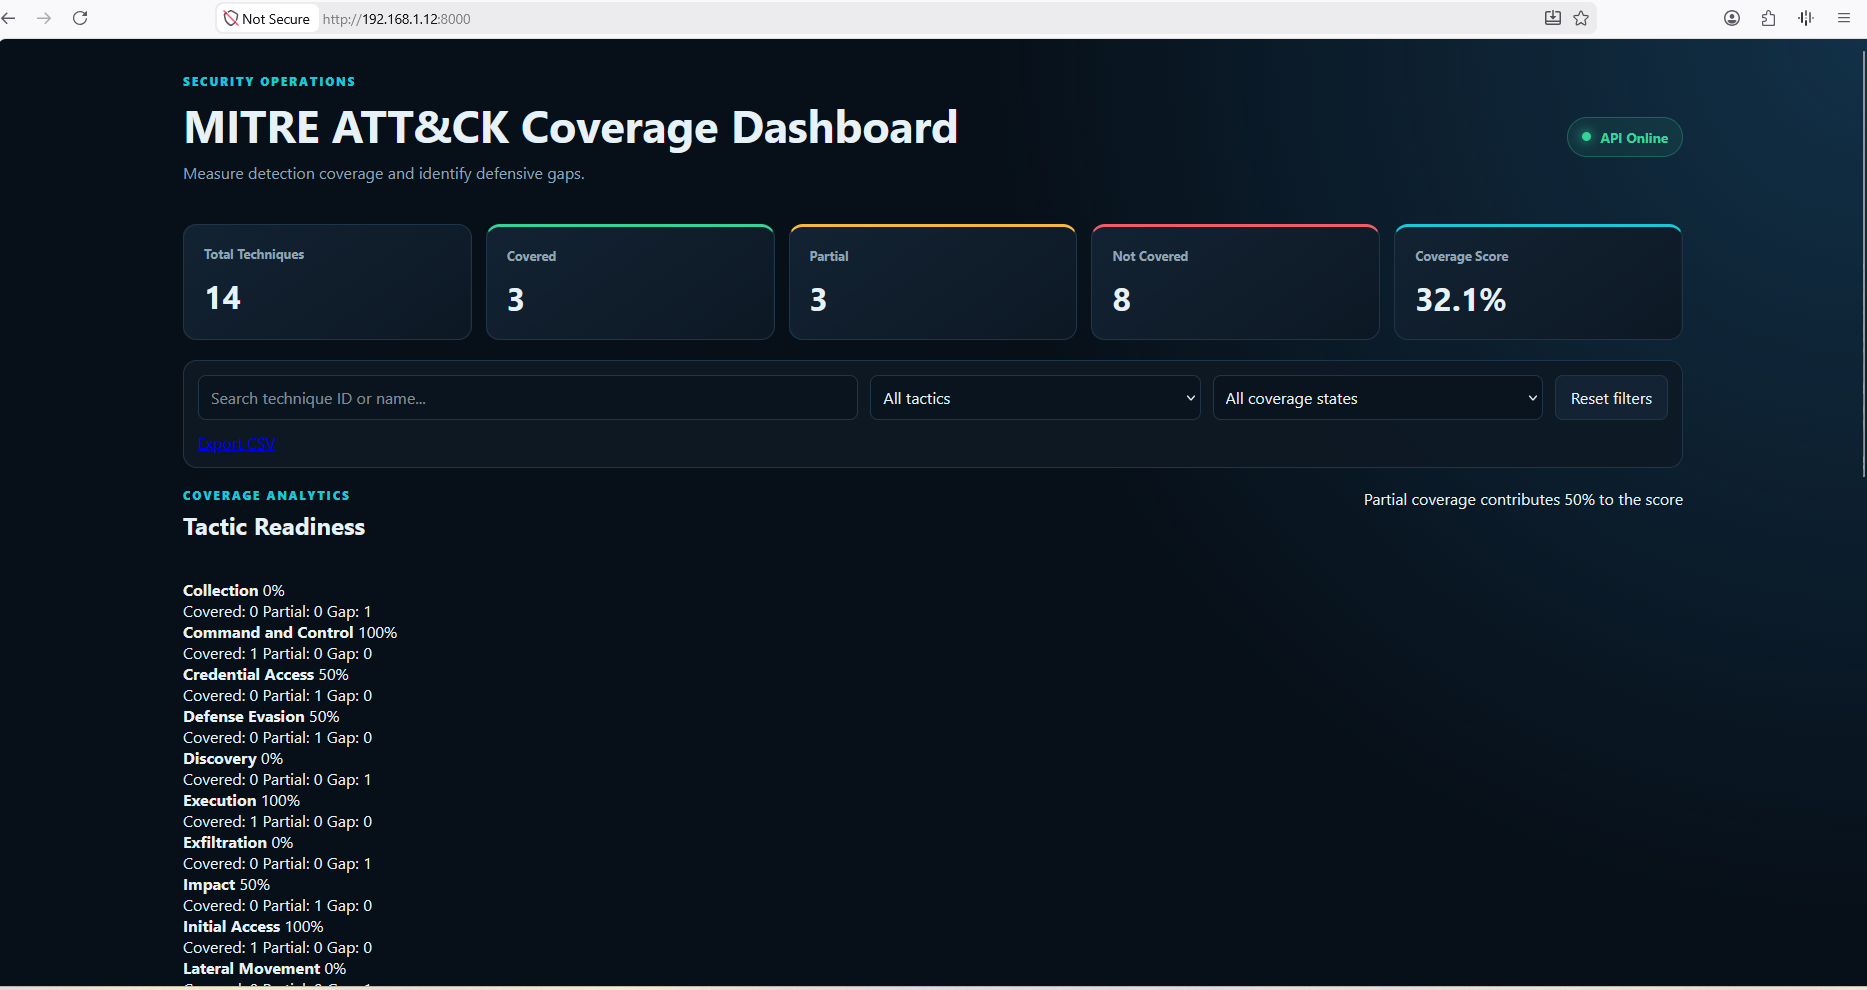Download data via Export CSV link
Screen dimensions: 1867x990
(x=237, y=444)
